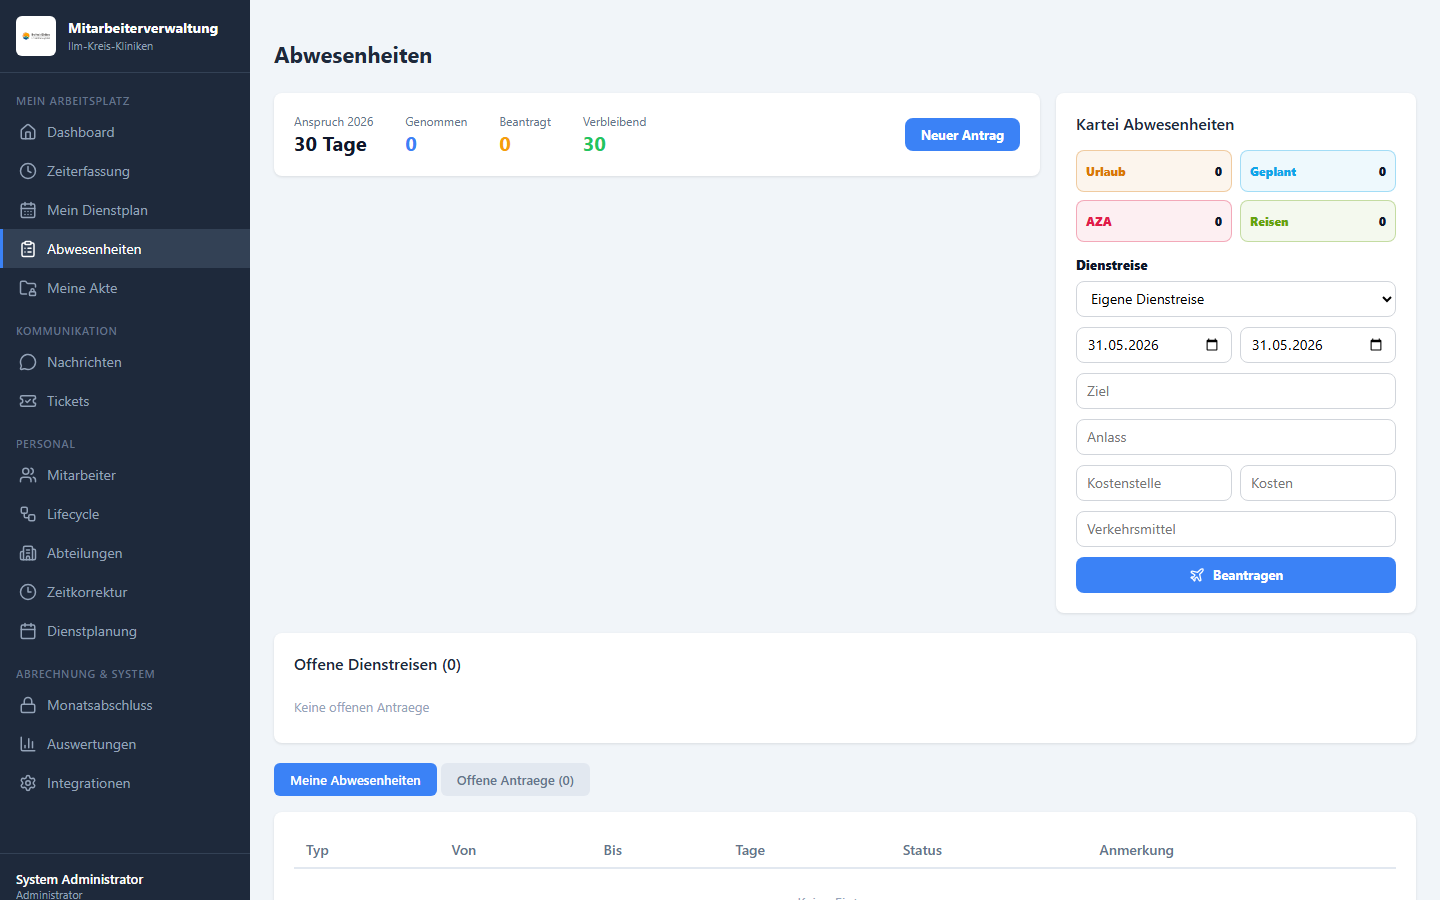Click the Tickets icon in sidebar
The height and width of the screenshot is (900, 1440).
point(28,401)
